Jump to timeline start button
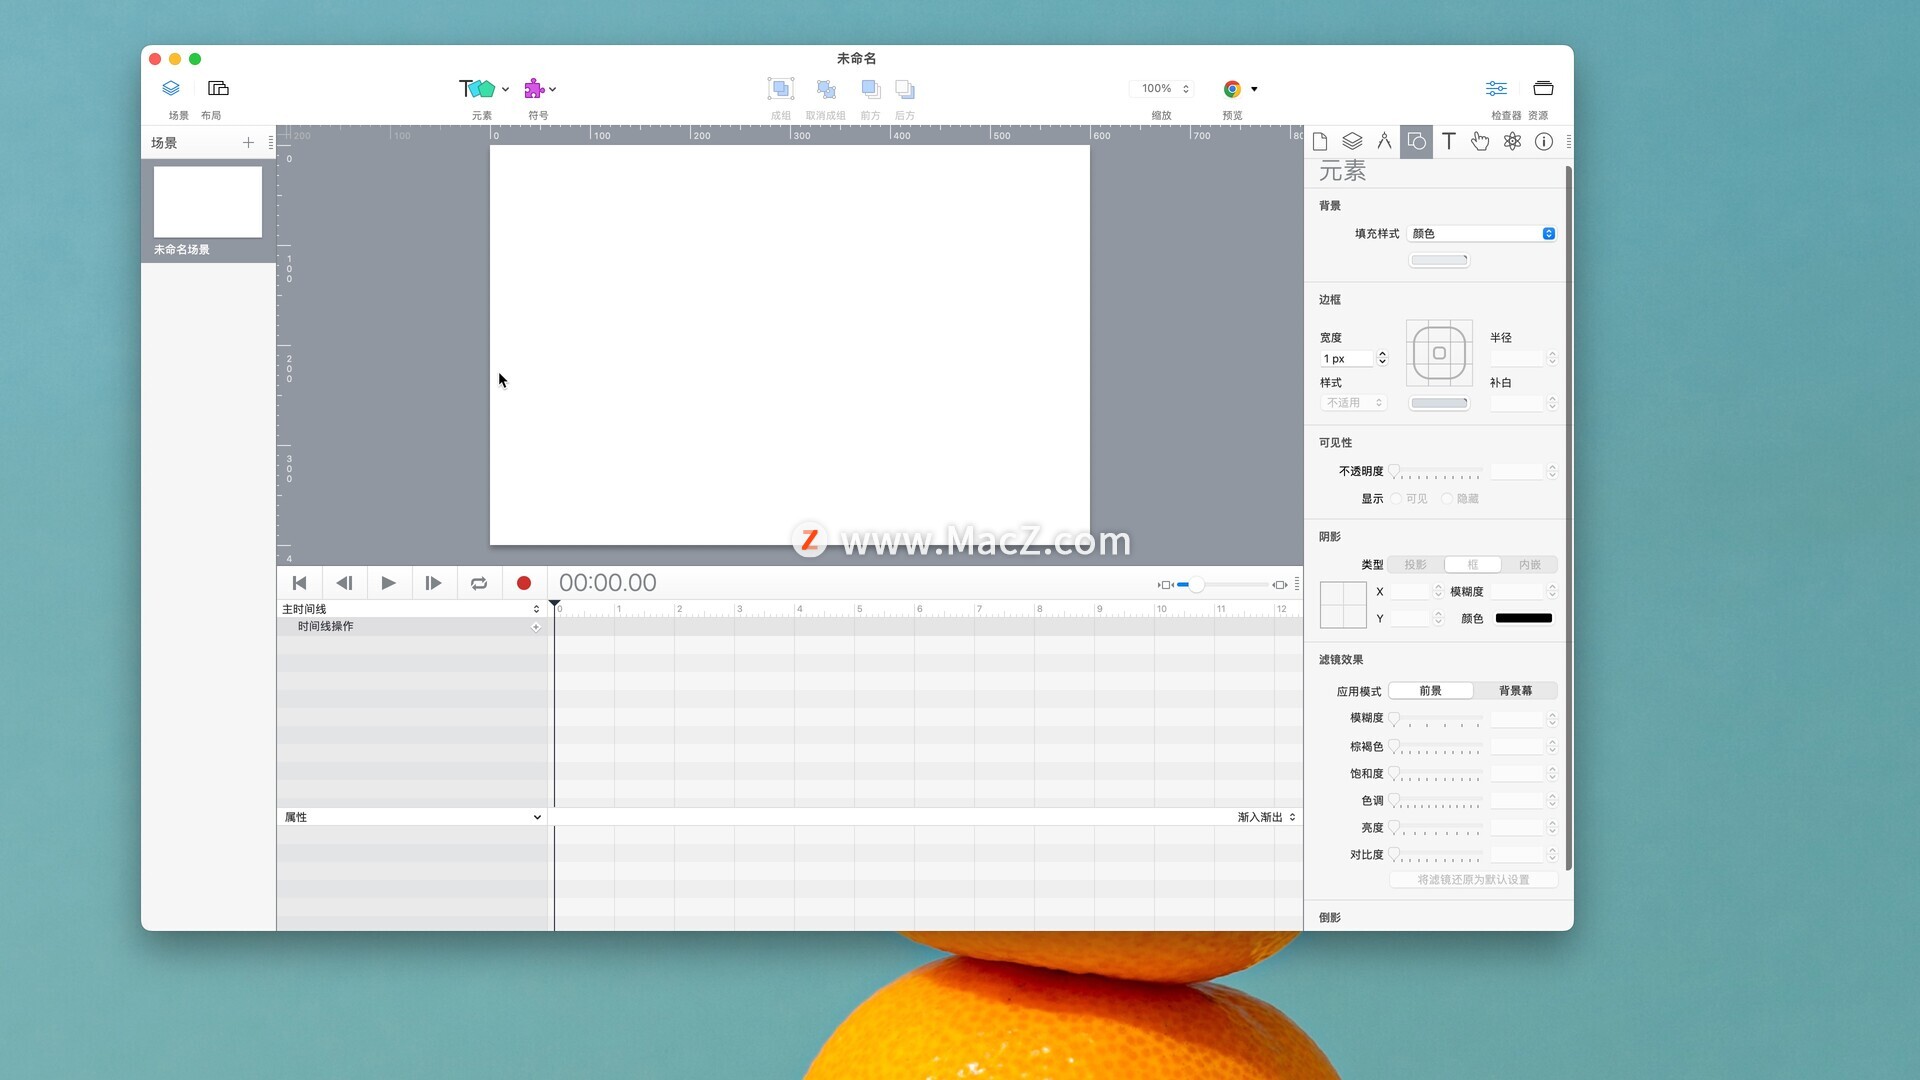The height and width of the screenshot is (1080, 1920). 299,583
